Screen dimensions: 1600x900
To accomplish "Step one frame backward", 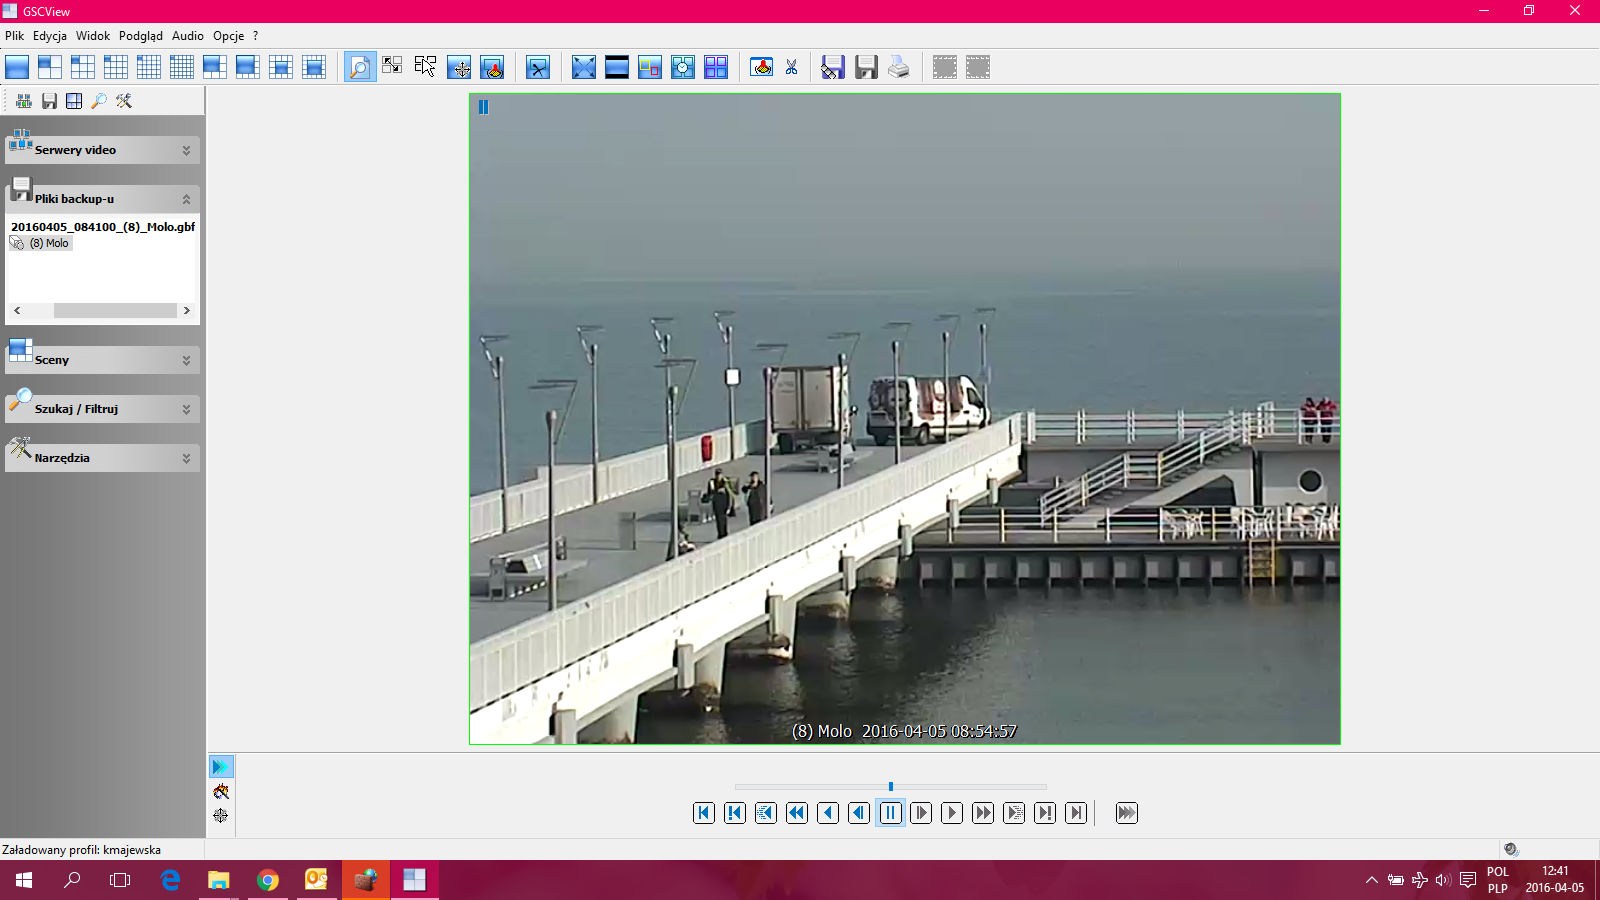I will [x=859, y=813].
